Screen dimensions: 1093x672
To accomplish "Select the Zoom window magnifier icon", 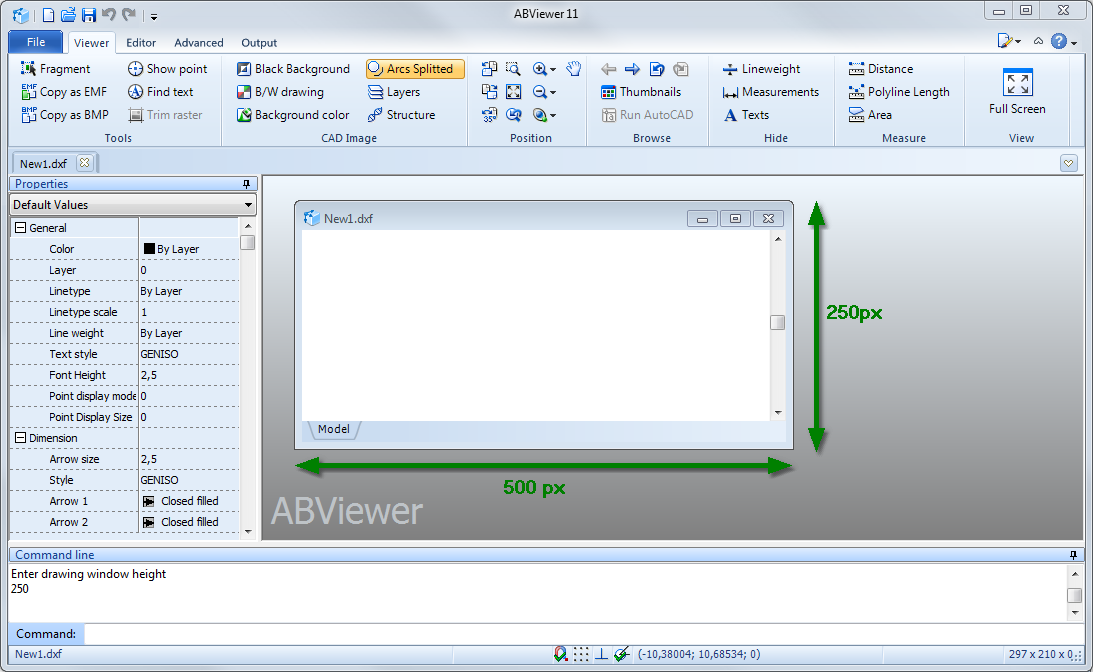I will point(514,68).
